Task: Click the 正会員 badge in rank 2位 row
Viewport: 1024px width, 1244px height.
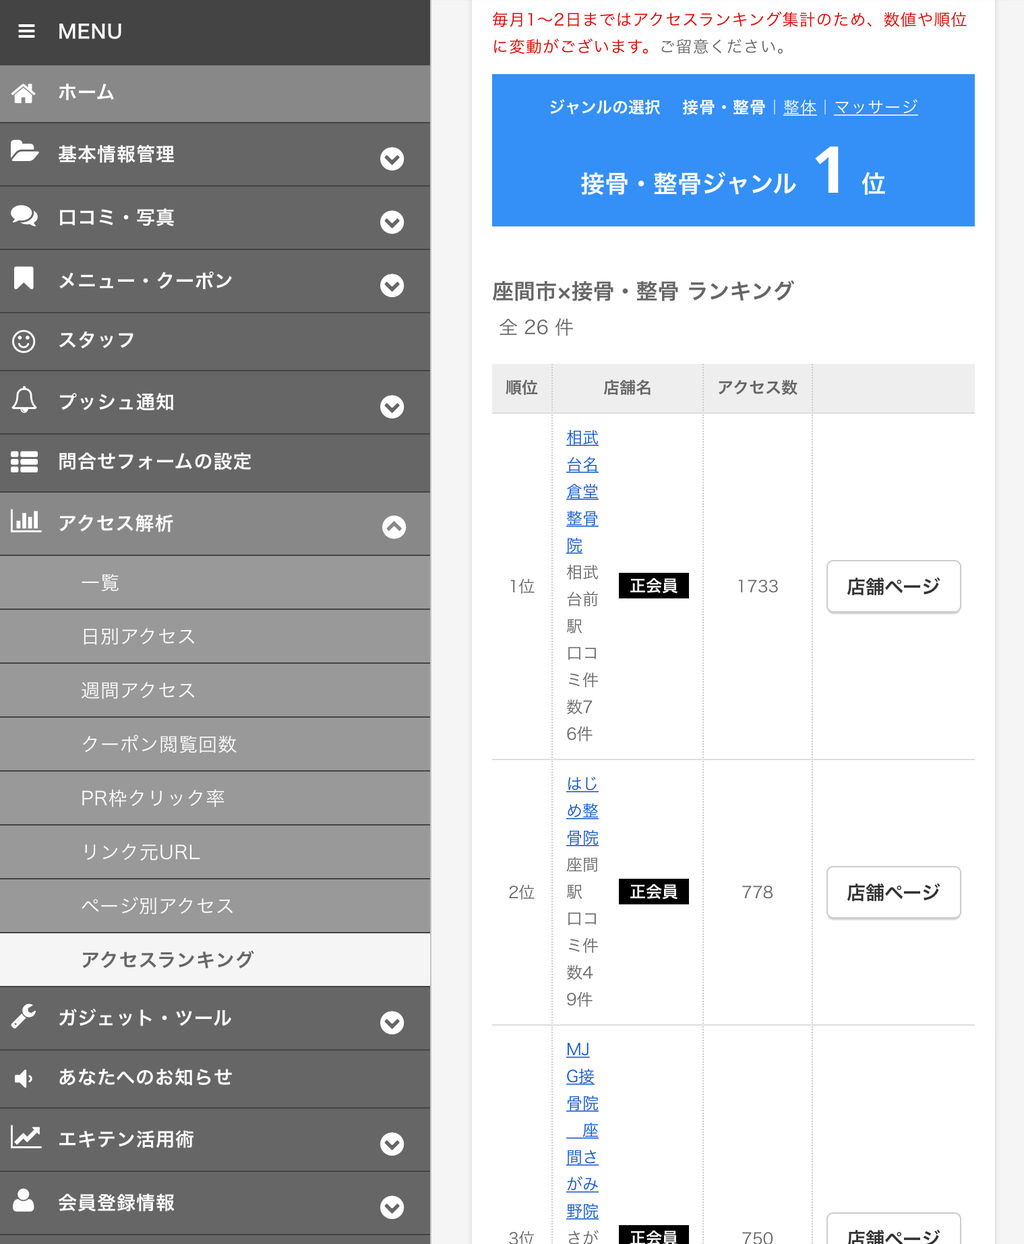Action: [x=654, y=892]
